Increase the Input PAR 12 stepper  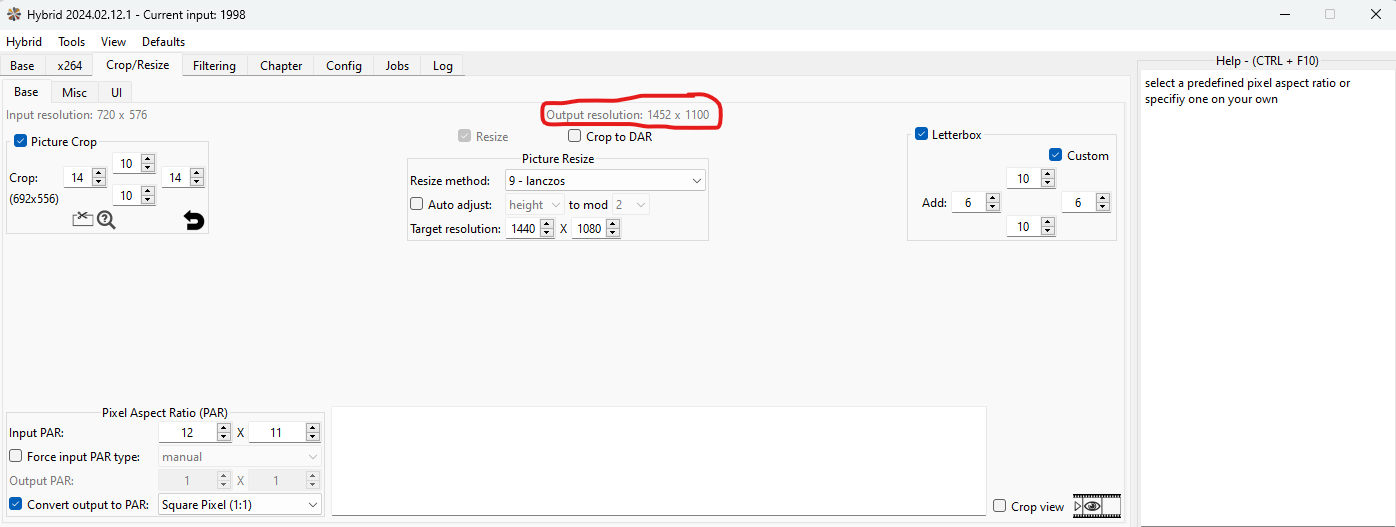click(224, 428)
